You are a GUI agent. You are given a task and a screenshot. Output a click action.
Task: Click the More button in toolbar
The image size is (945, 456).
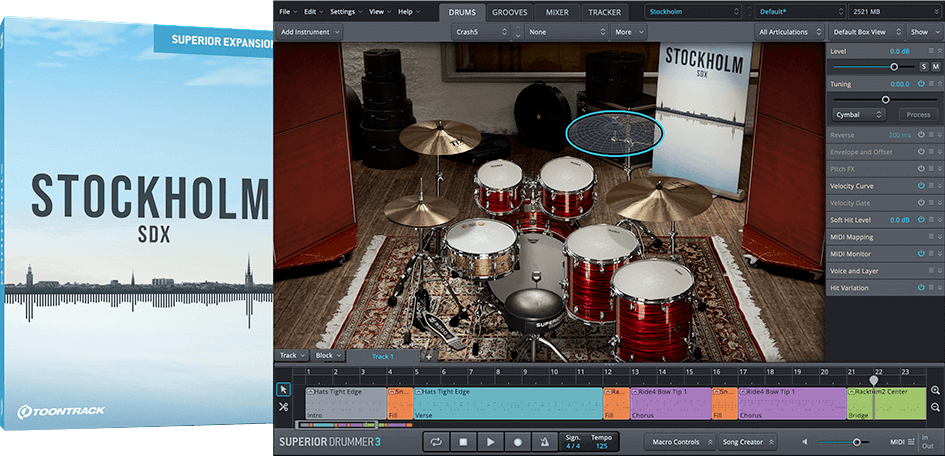pyautogui.click(x=628, y=32)
